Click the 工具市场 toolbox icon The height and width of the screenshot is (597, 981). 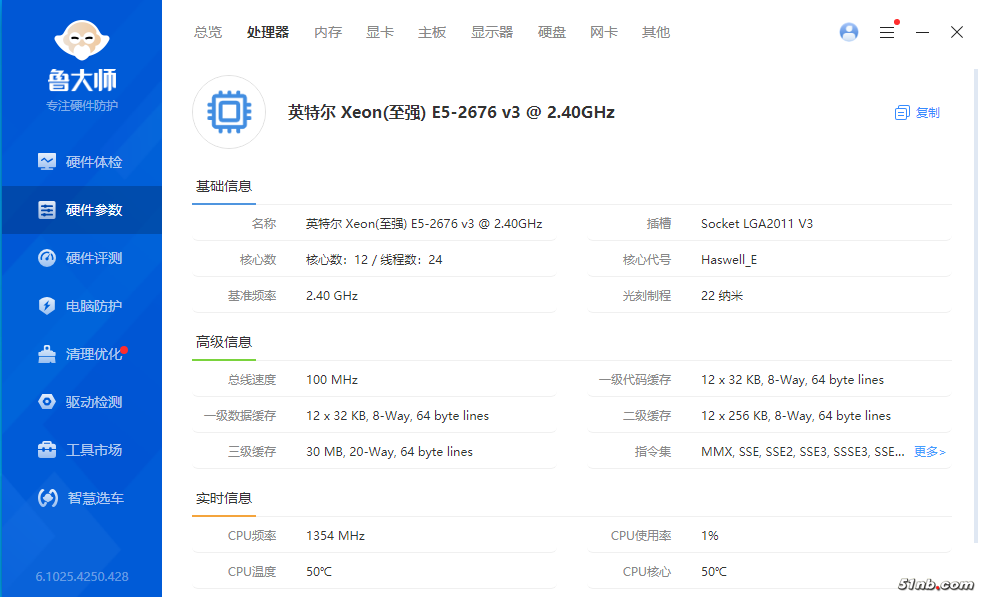coord(47,450)
